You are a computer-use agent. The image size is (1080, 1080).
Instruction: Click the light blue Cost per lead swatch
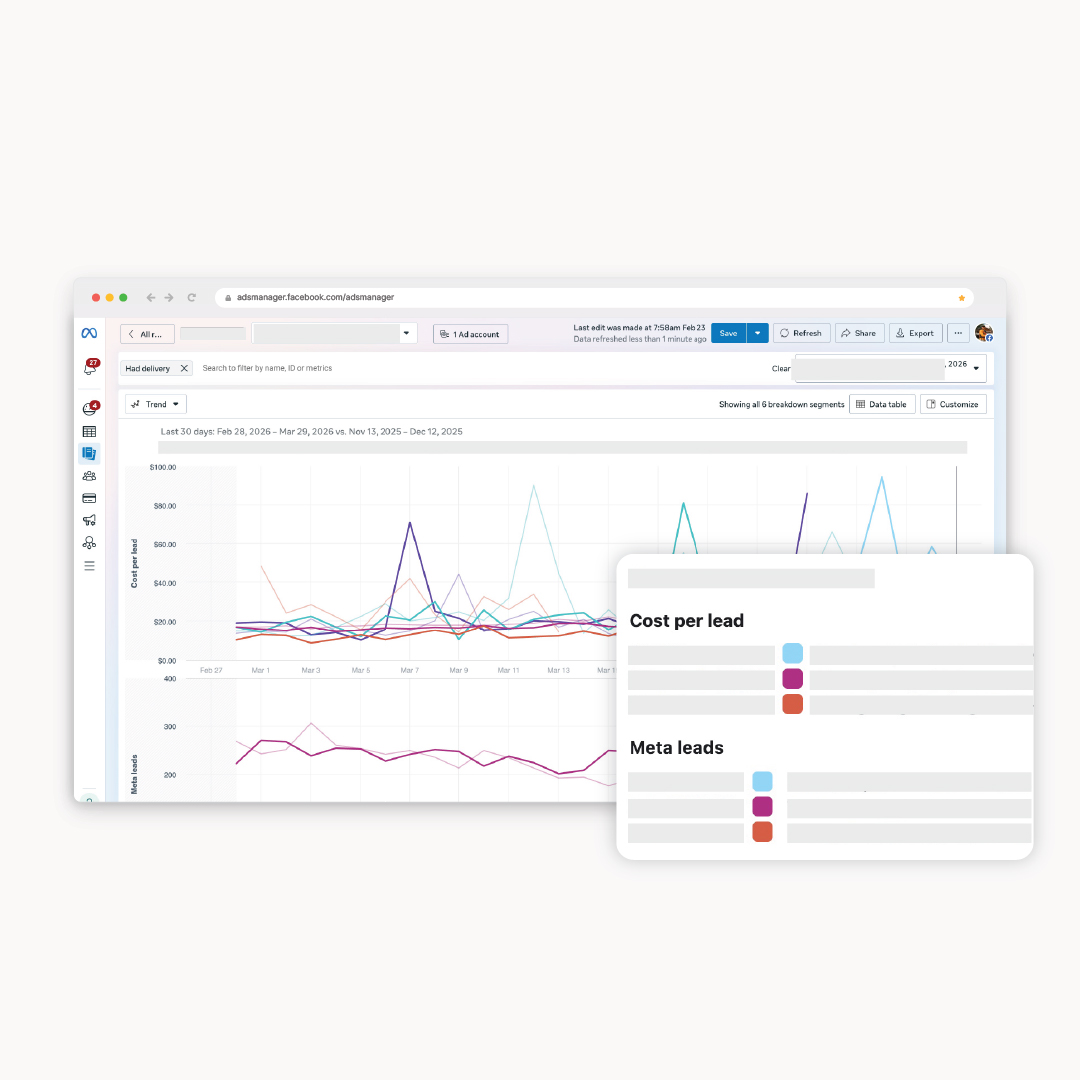pyautogui.click(x=792, y=654)
